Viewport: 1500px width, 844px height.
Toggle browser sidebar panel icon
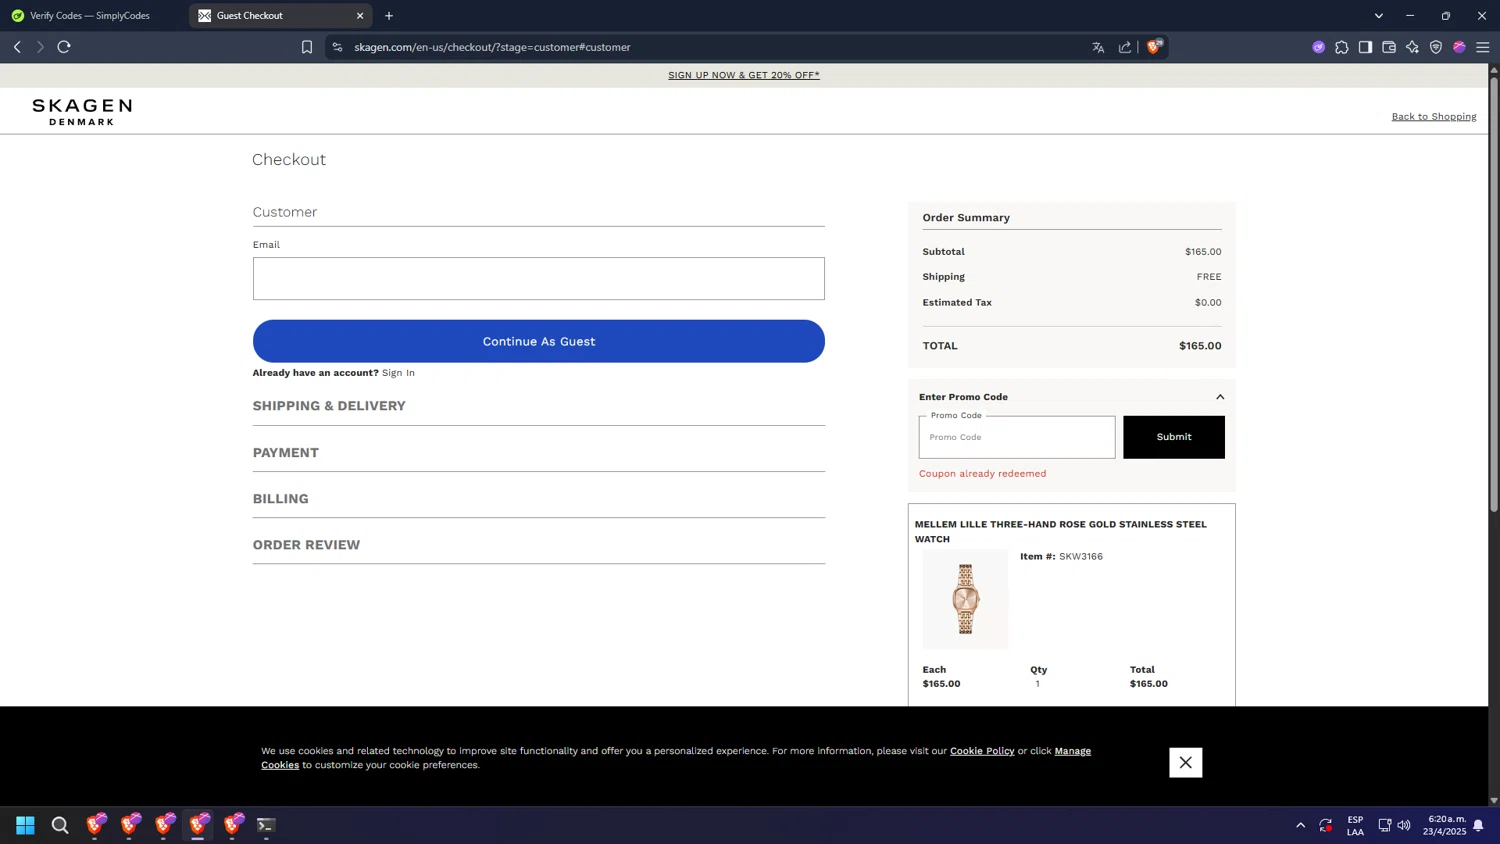click(x=1365, y=47)
